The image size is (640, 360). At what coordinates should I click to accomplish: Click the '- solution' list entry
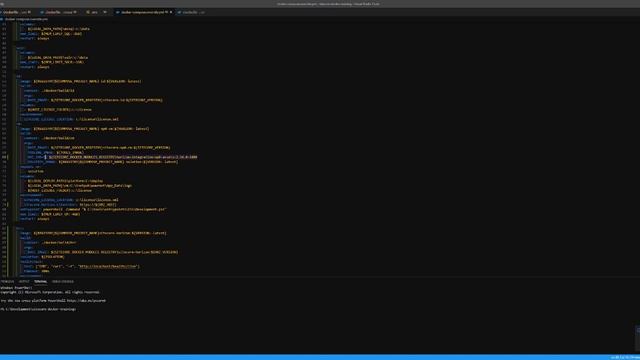[x=34, y=171]
